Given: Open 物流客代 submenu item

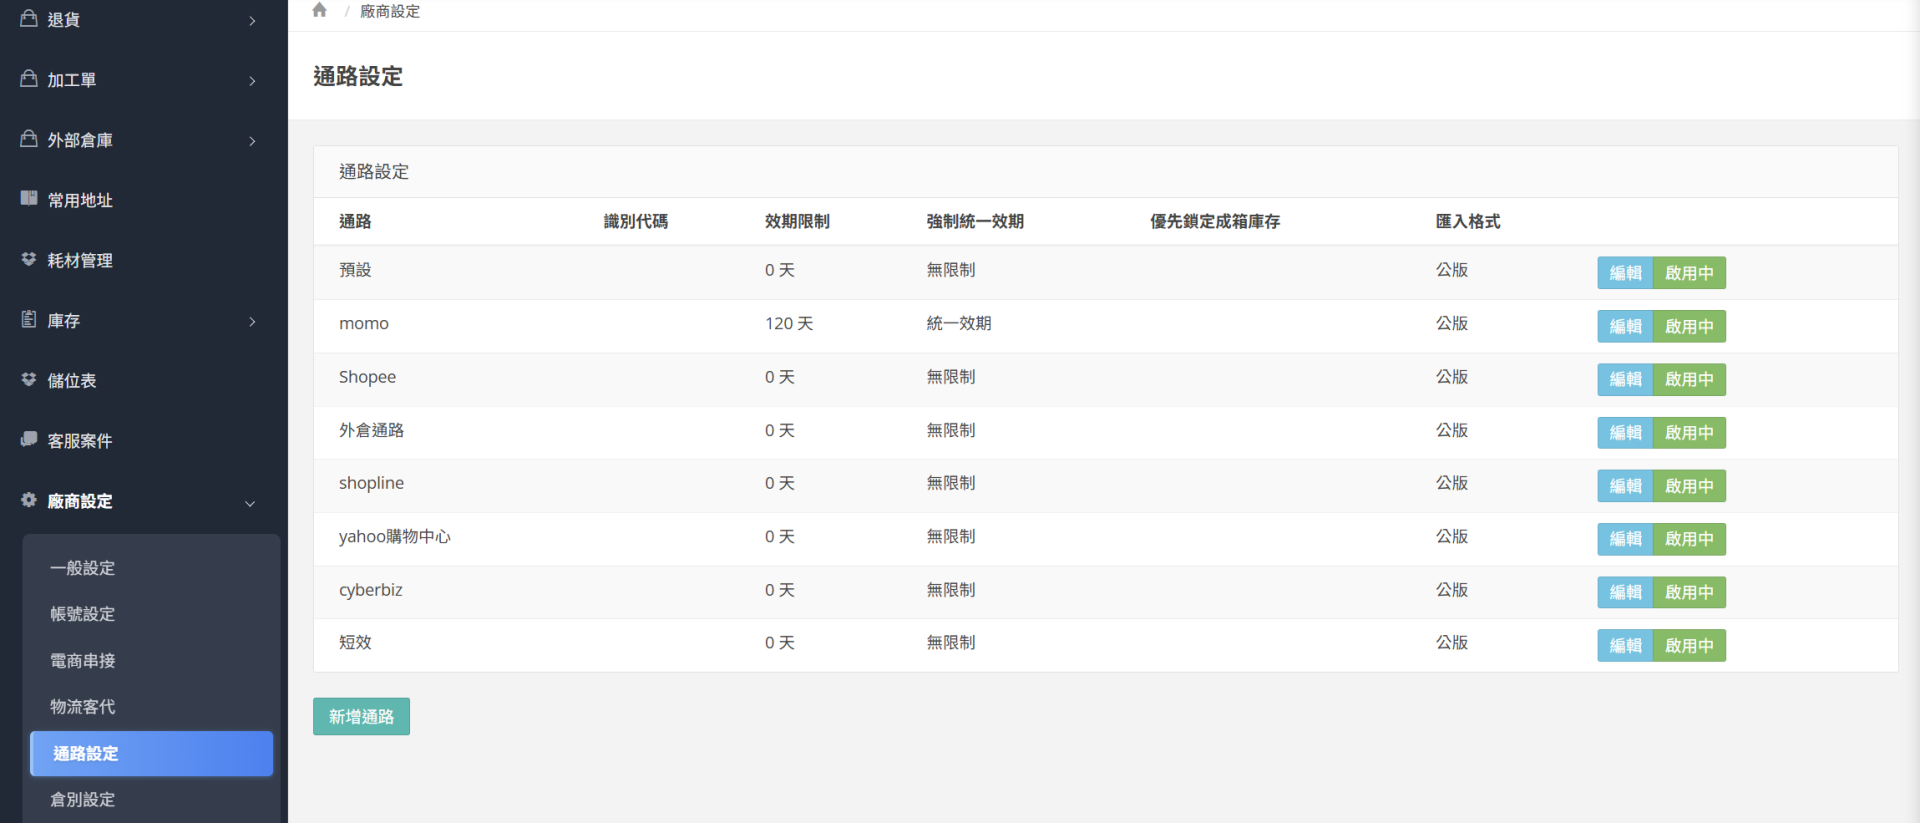Looking at the screenshot, I should (x=83, y=707).
